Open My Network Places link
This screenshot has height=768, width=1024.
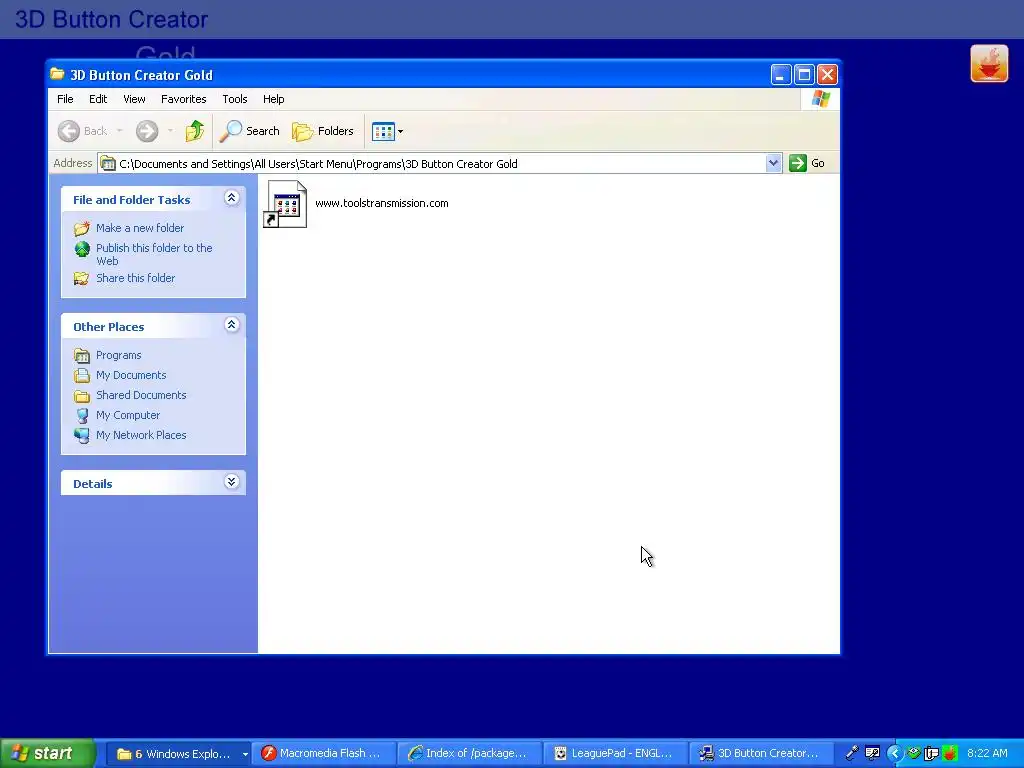click(x=141, y=435)
